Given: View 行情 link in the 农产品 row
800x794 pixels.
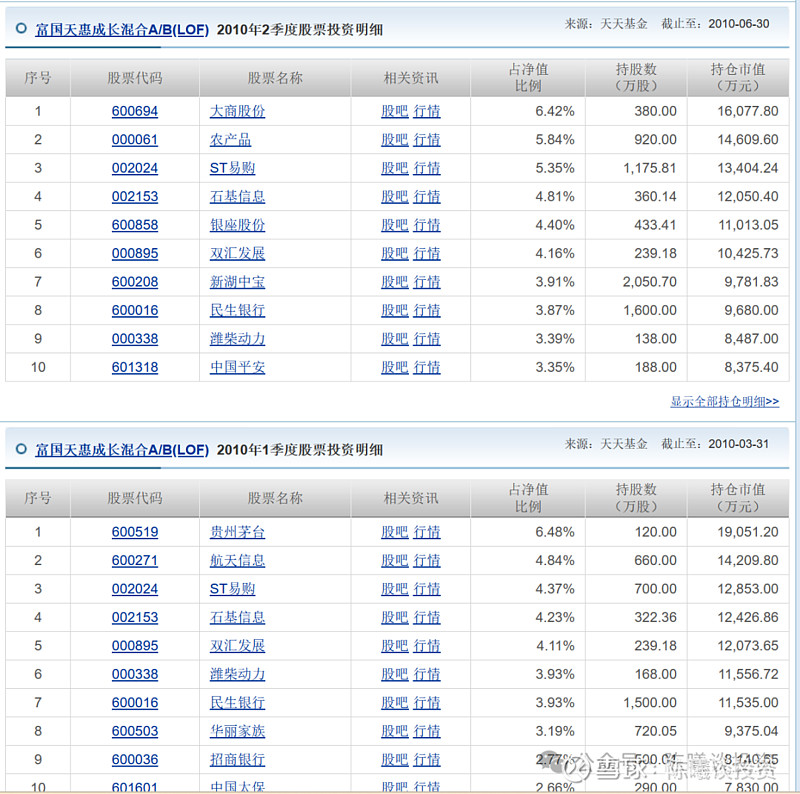Looking at the screenshot, I should click(x=427, y=140).
